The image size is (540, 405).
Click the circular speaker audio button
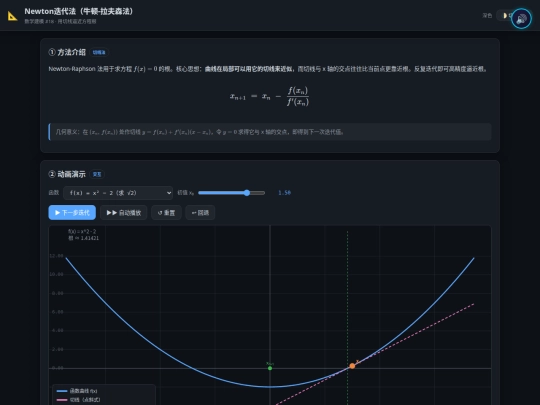pyautogui.click(x=521, y=19)
